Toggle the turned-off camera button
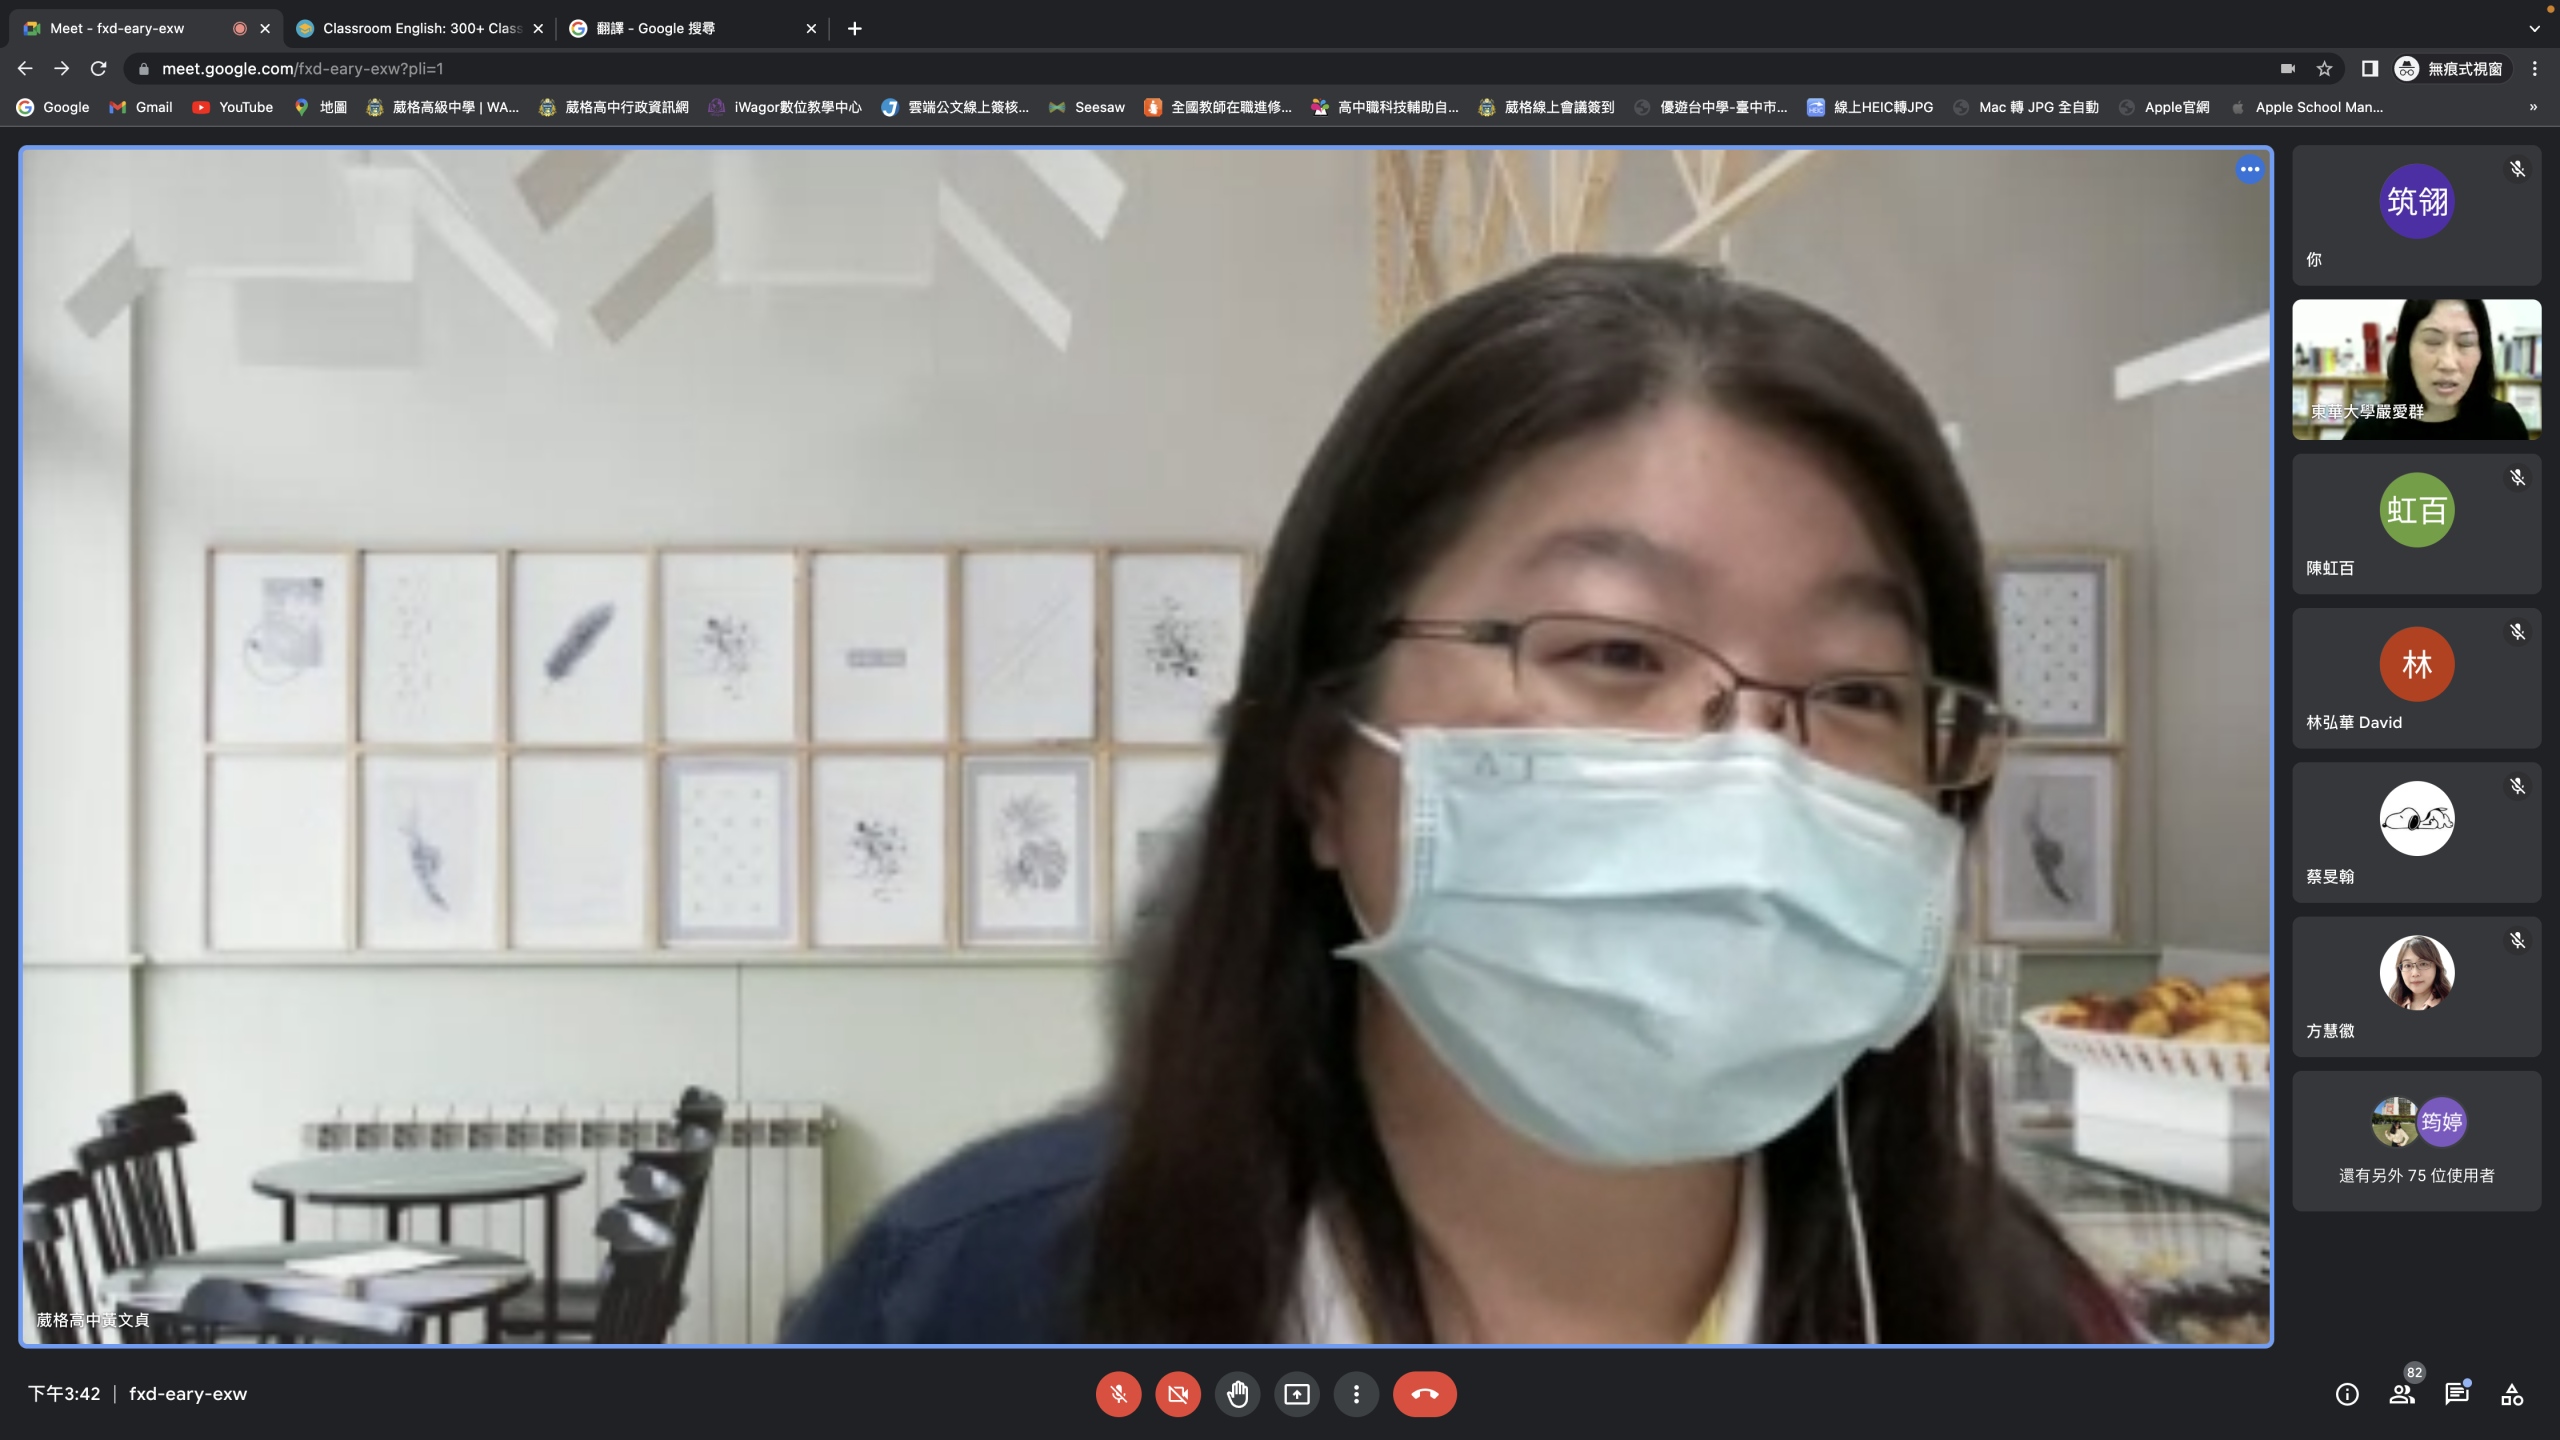This screenshot has height=1440, width=2560. (x=1178, y=1394)
